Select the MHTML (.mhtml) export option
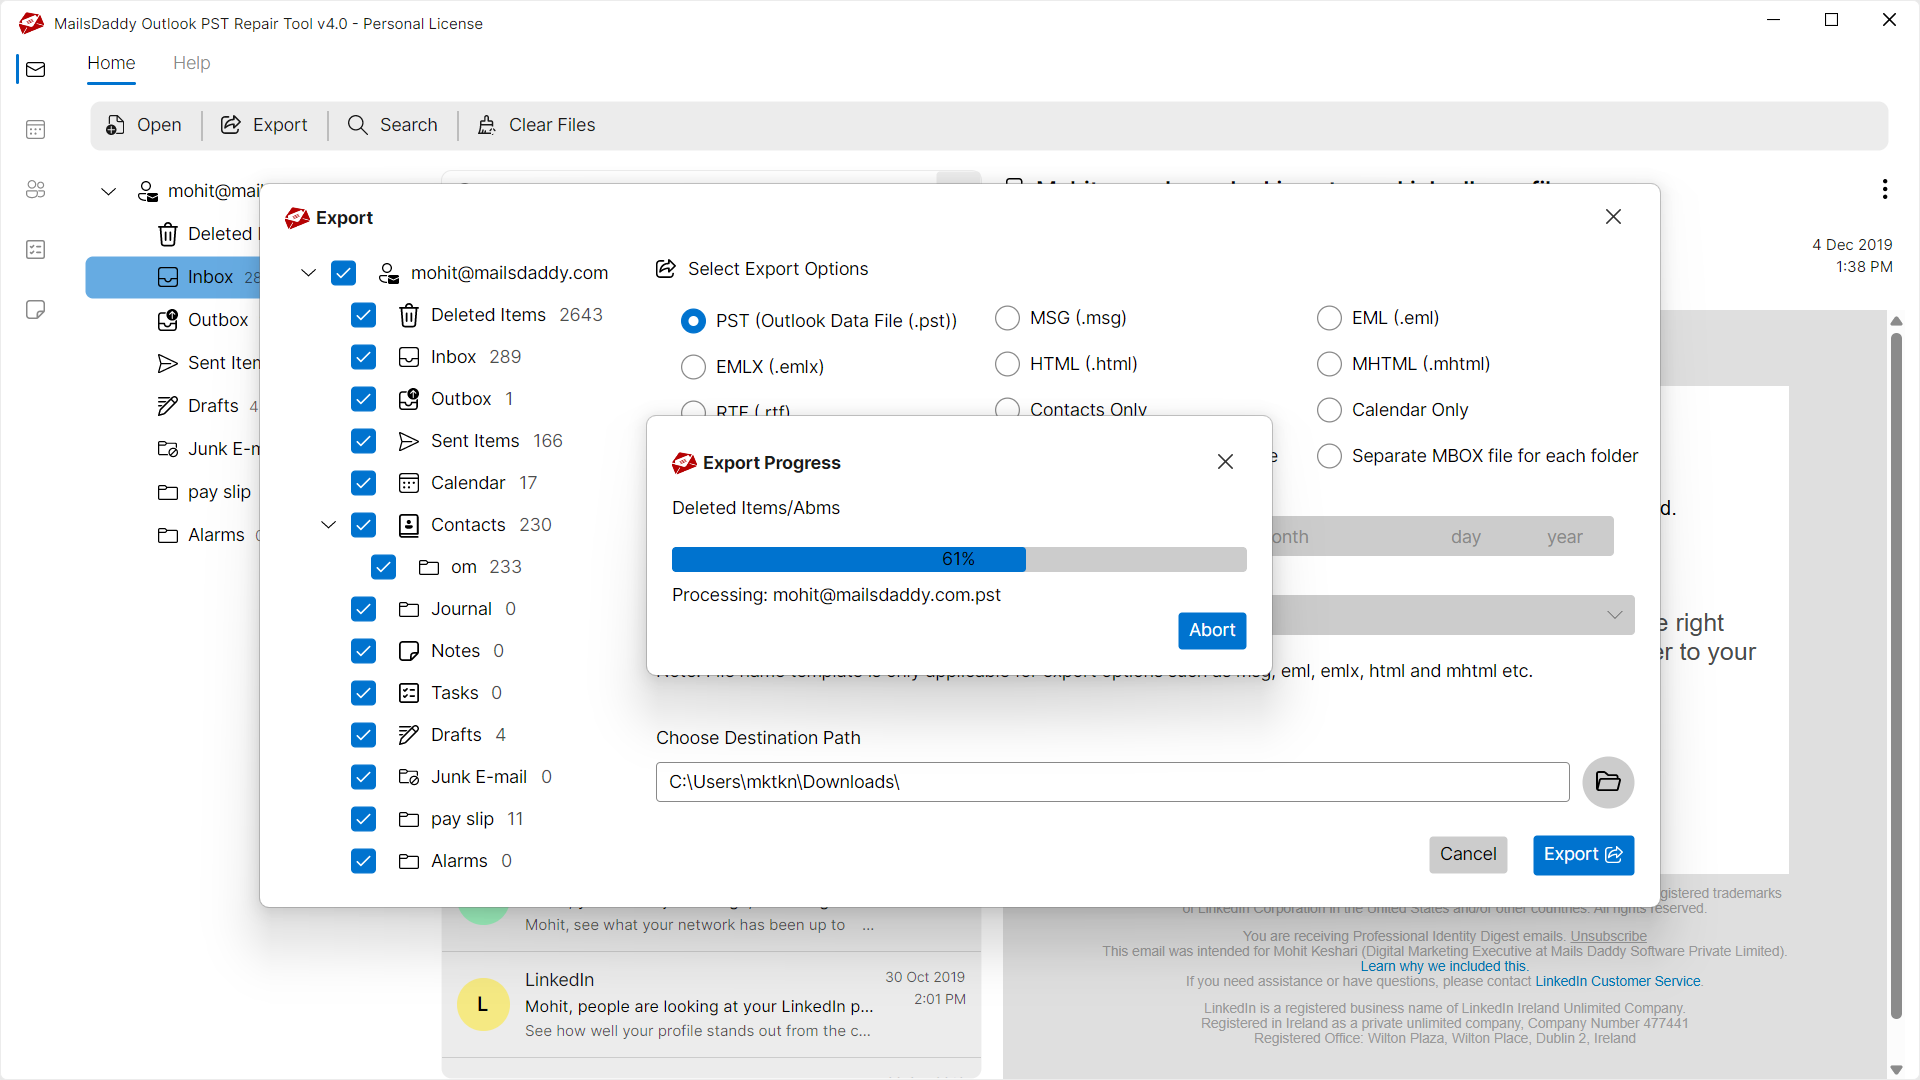This screenshot has width=1920, height=1080. click(1329, 364)
